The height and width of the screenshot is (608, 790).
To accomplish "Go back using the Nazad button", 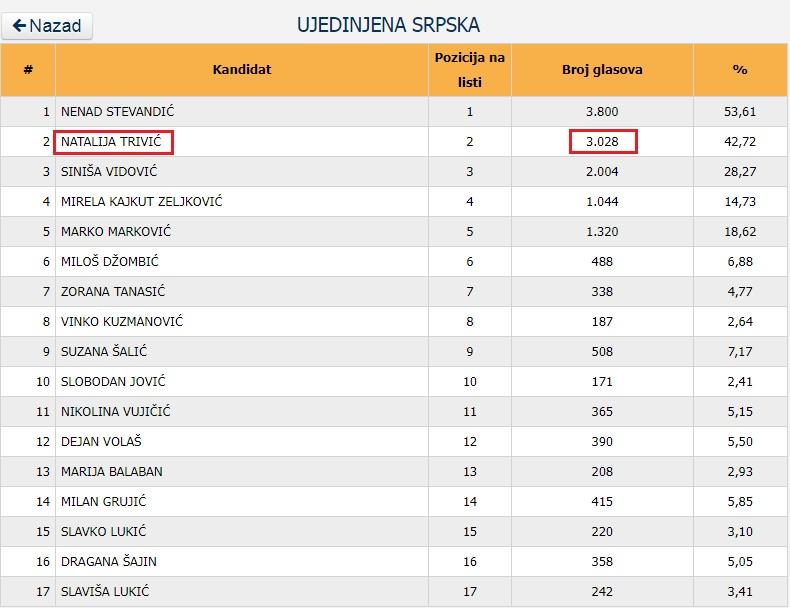I will click(x=47, y=26).
